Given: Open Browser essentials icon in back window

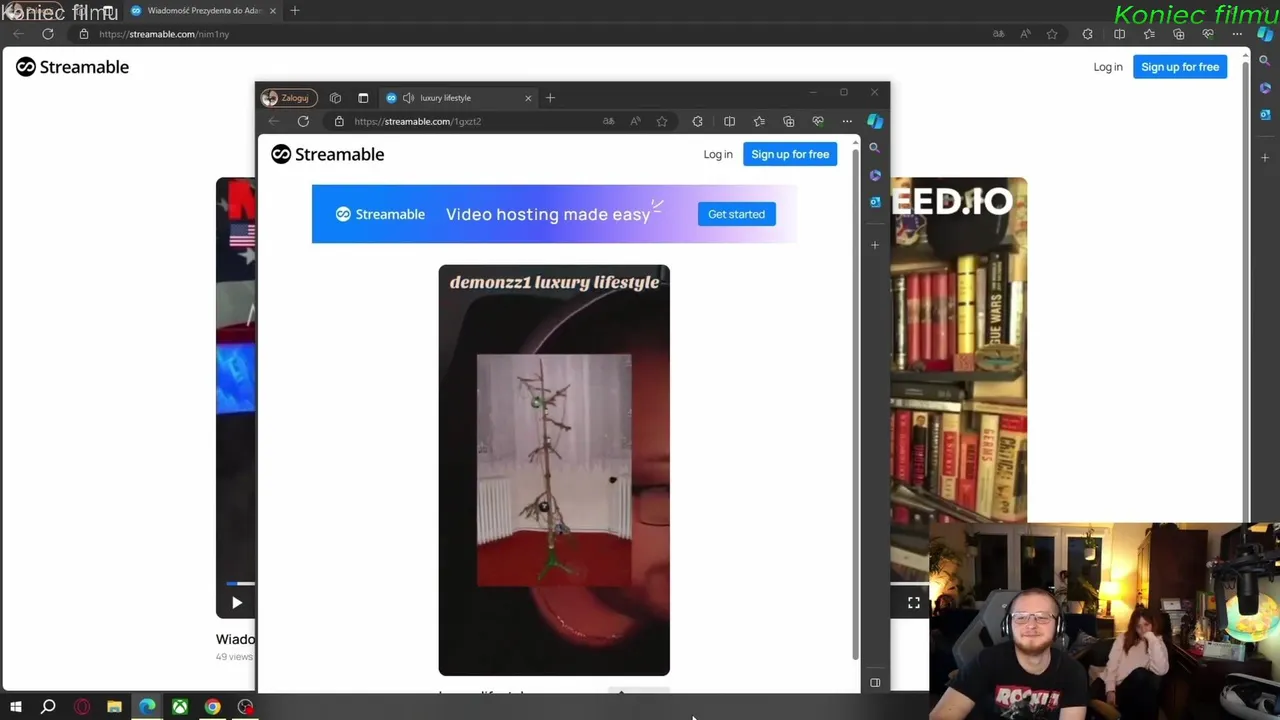Looking at the screenshot, I should (1208, 34).
